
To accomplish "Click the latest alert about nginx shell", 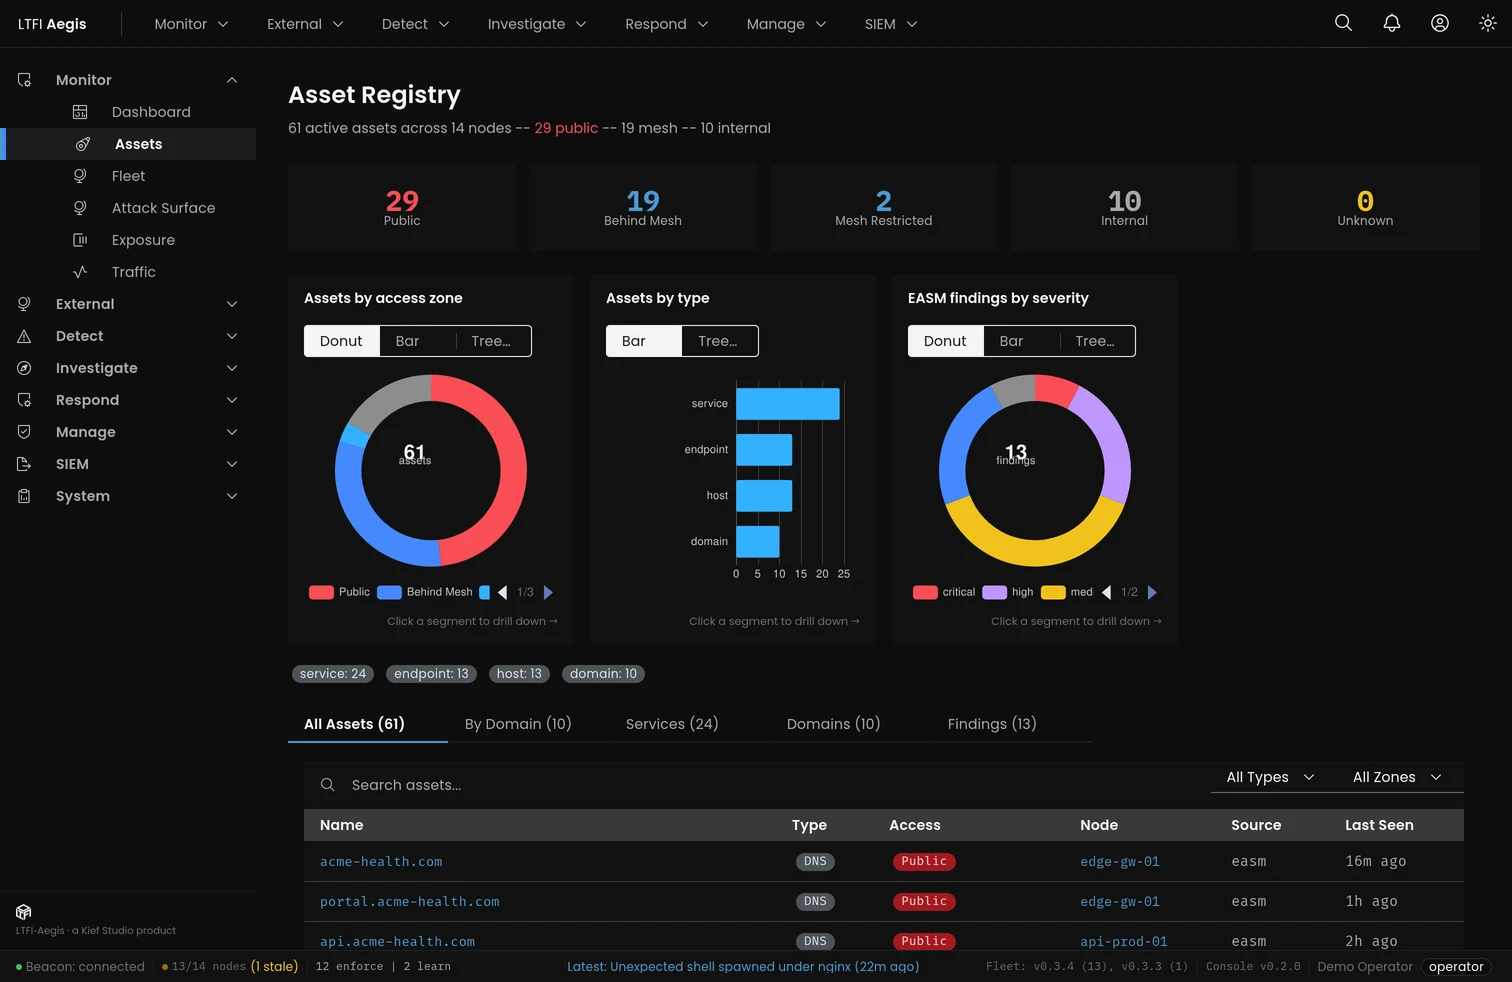I will (x=743, y=966).
